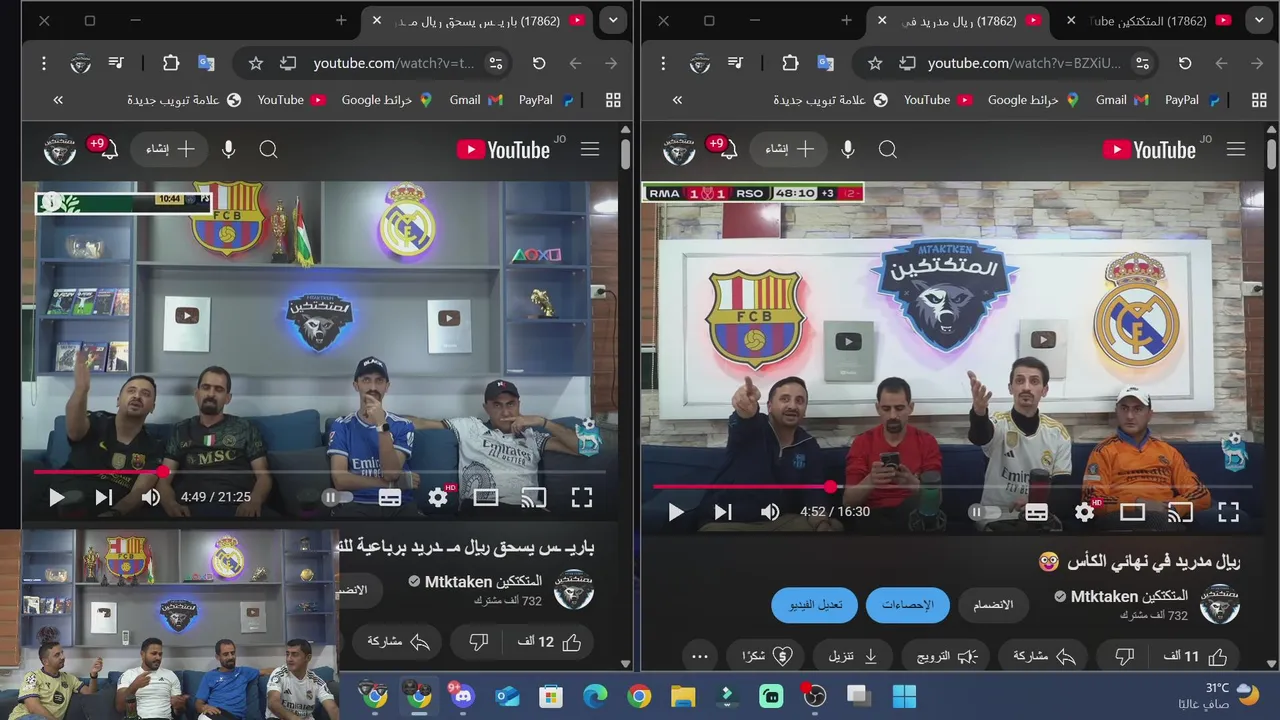Open more actions ellipsis in right window

700,657
